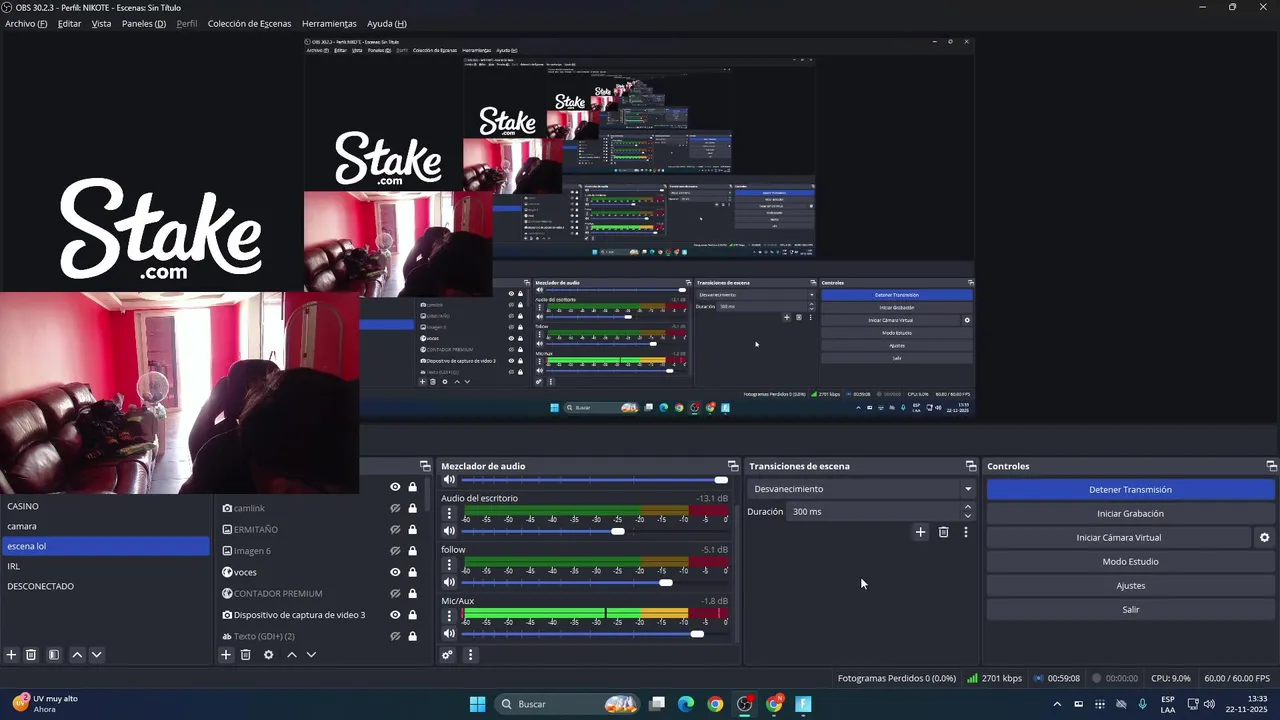Show the Imagen 6 source
The width and height of the screenshot is (1280, 720).
395,551
